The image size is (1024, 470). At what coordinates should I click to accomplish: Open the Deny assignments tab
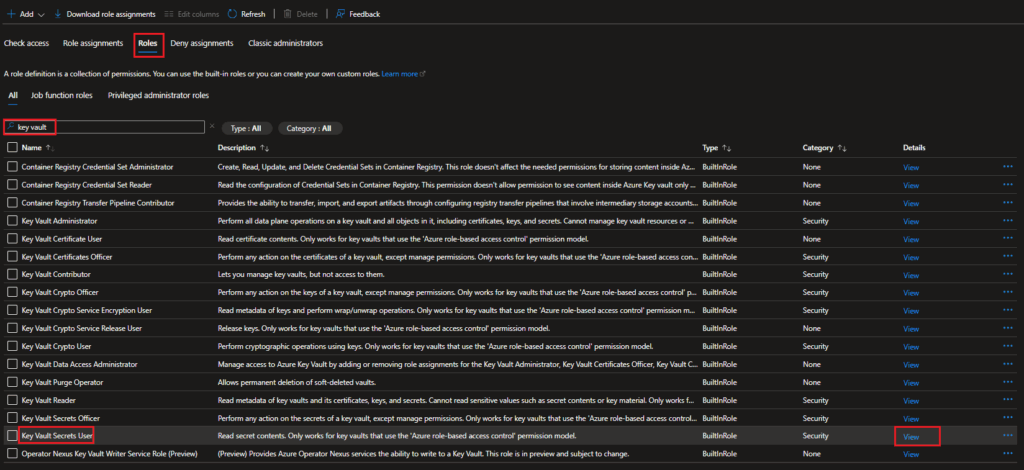coord(202,43)
